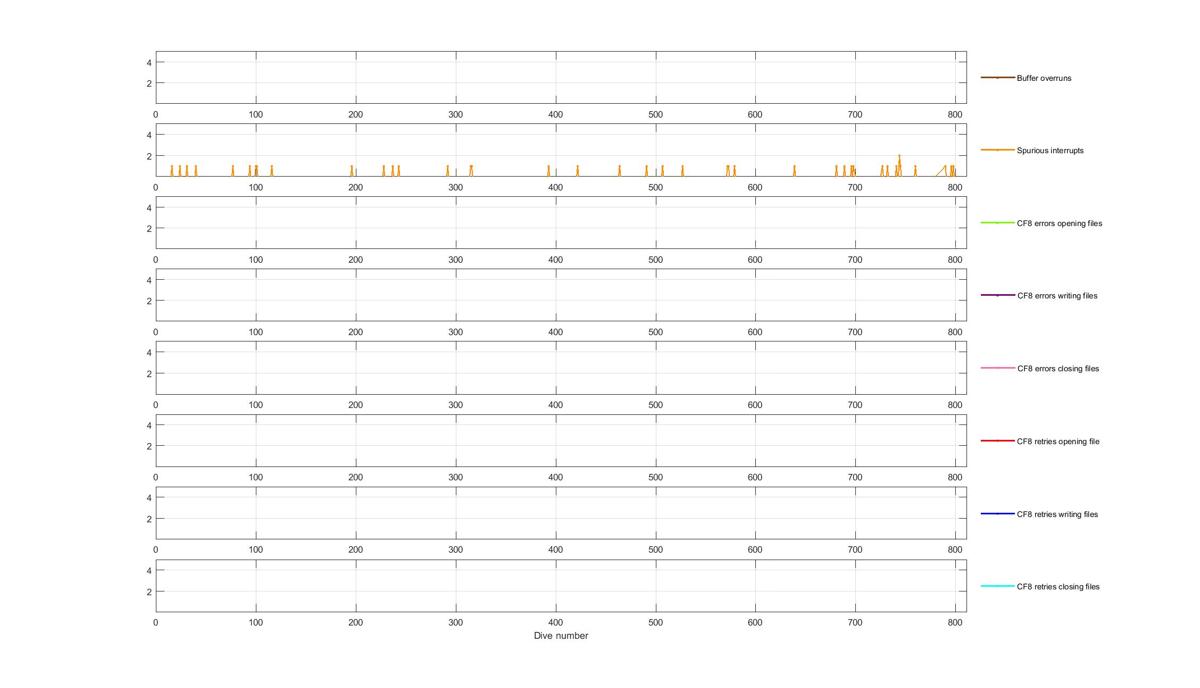This screenshot has width=1200, height=688.
Task: Click the orange Spurious interrupts legend line
Action: coord(997,150)
